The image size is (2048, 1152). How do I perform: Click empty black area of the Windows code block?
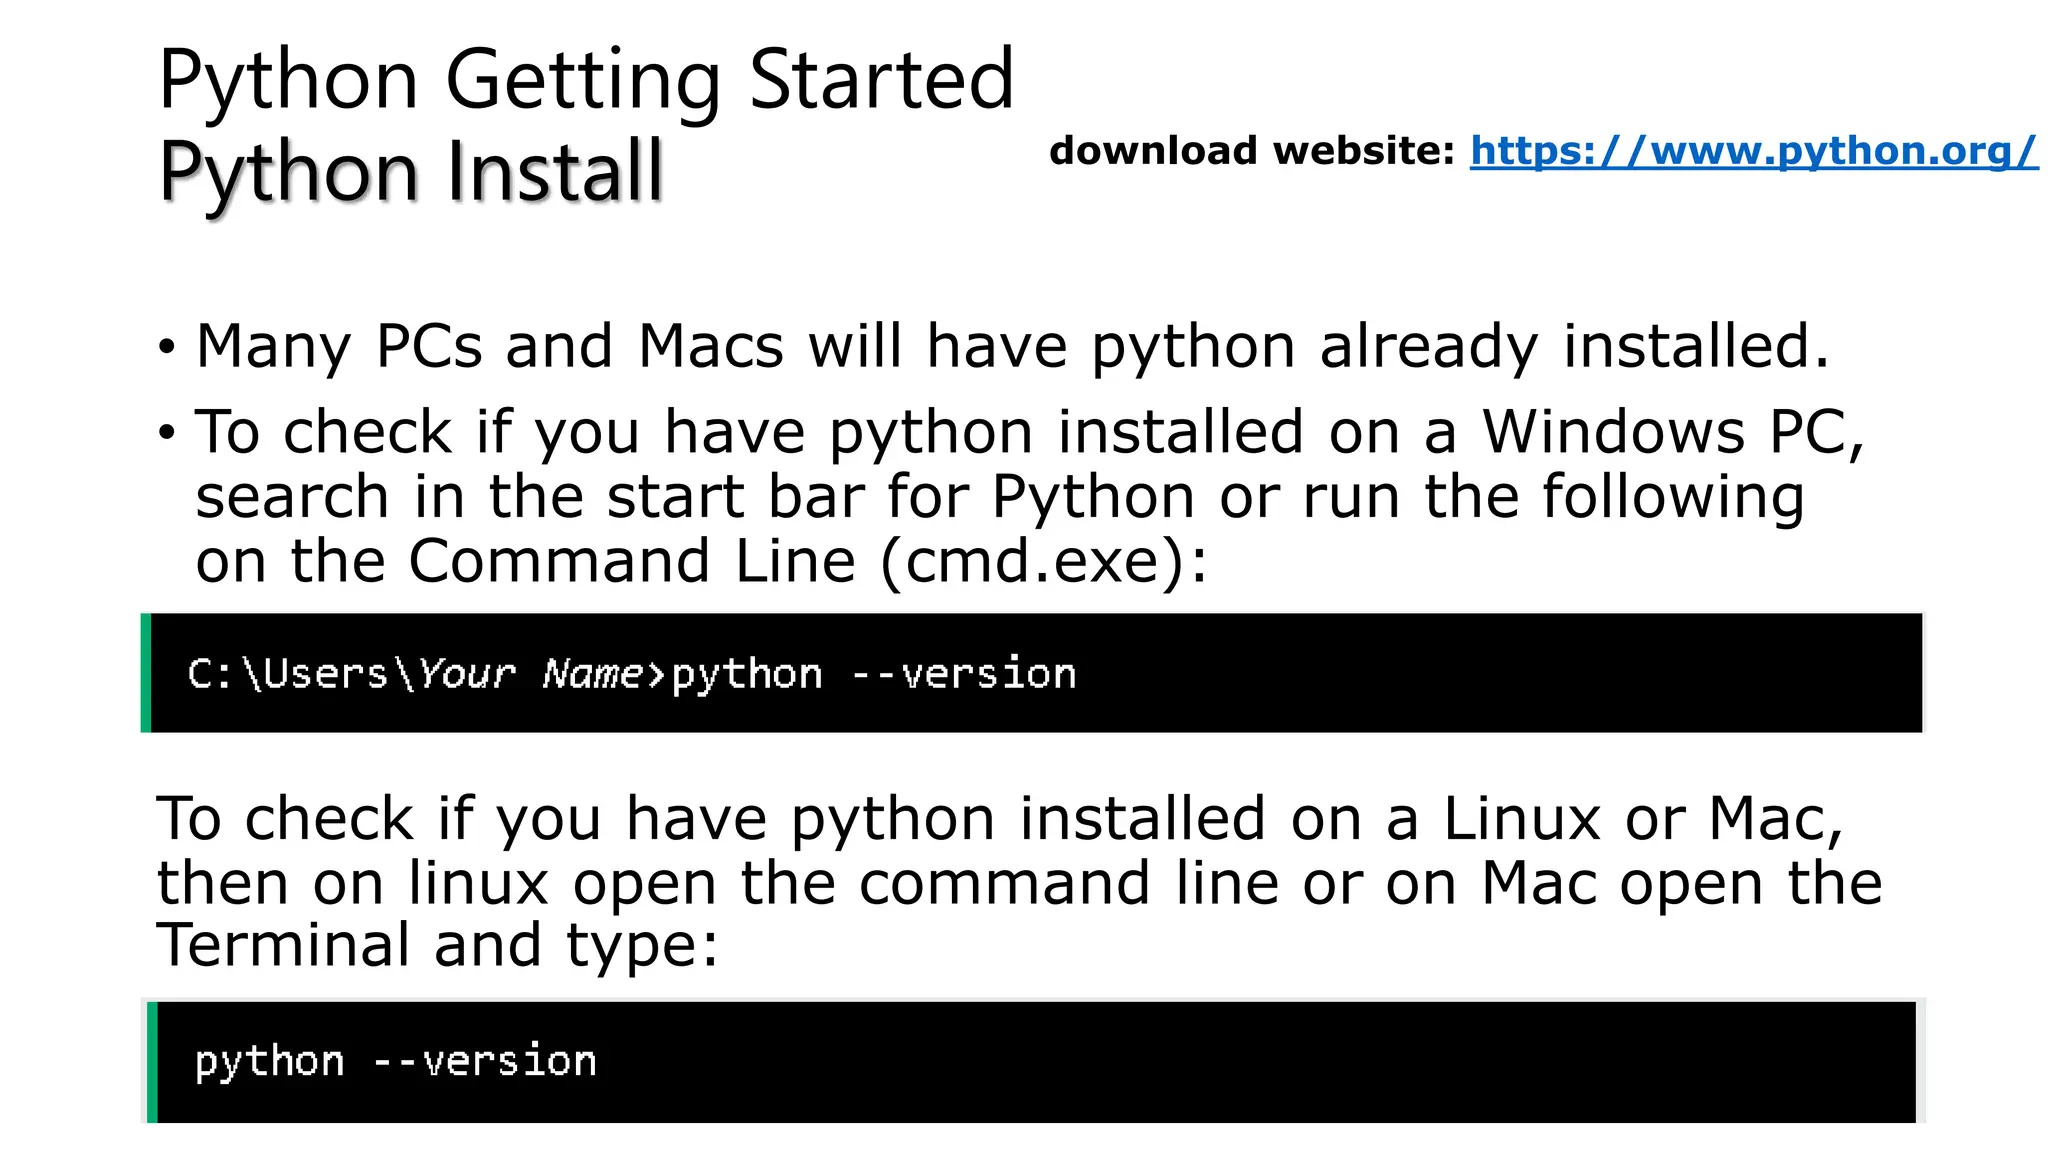pos(1500,673)
